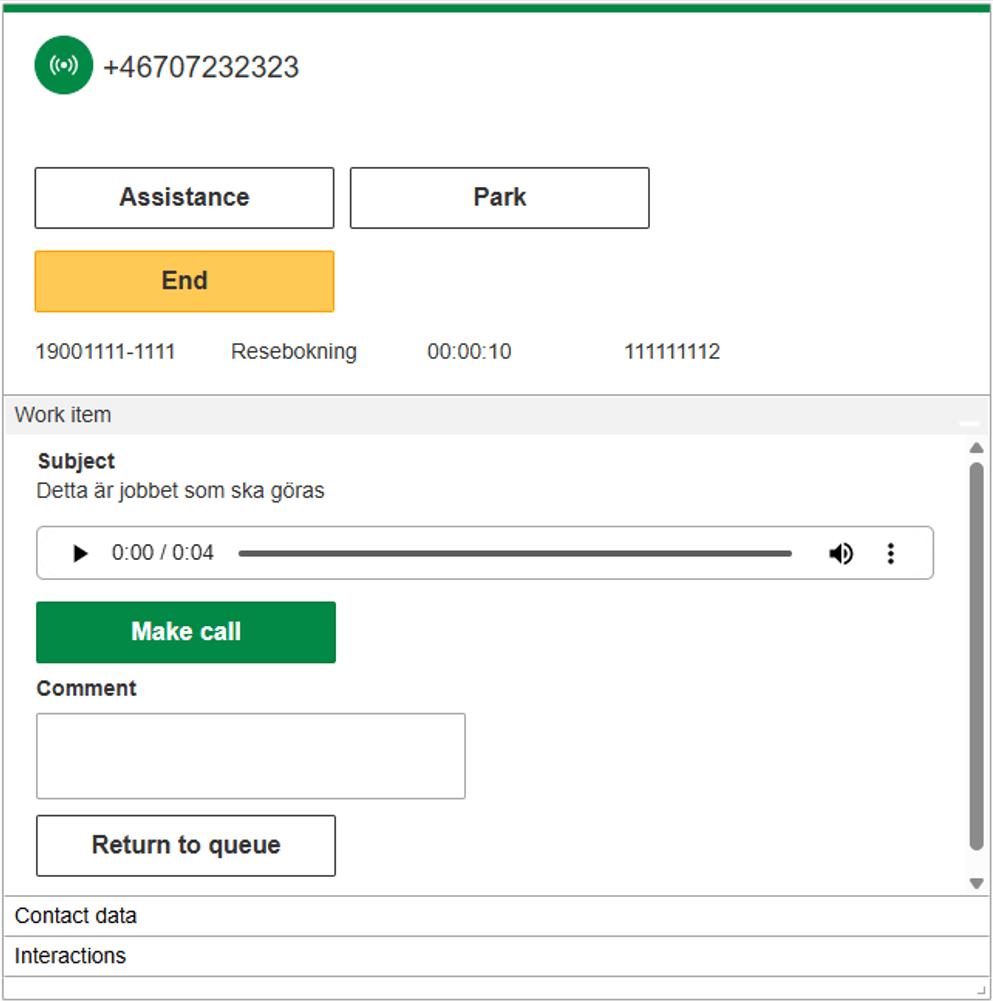
Task: Expand the Interactions section
Action: coord(70,956)
